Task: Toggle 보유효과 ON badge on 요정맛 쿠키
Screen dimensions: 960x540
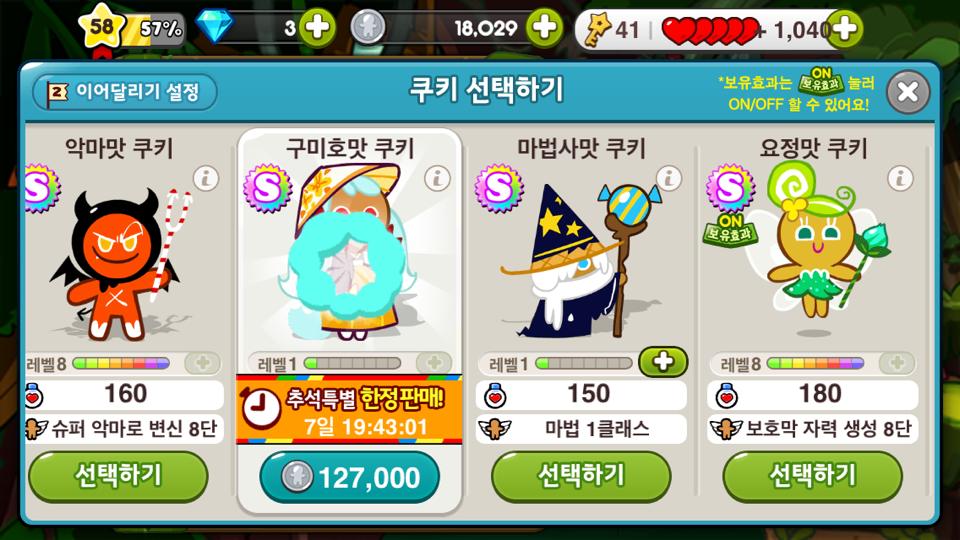Action: [x=730, y=230]
